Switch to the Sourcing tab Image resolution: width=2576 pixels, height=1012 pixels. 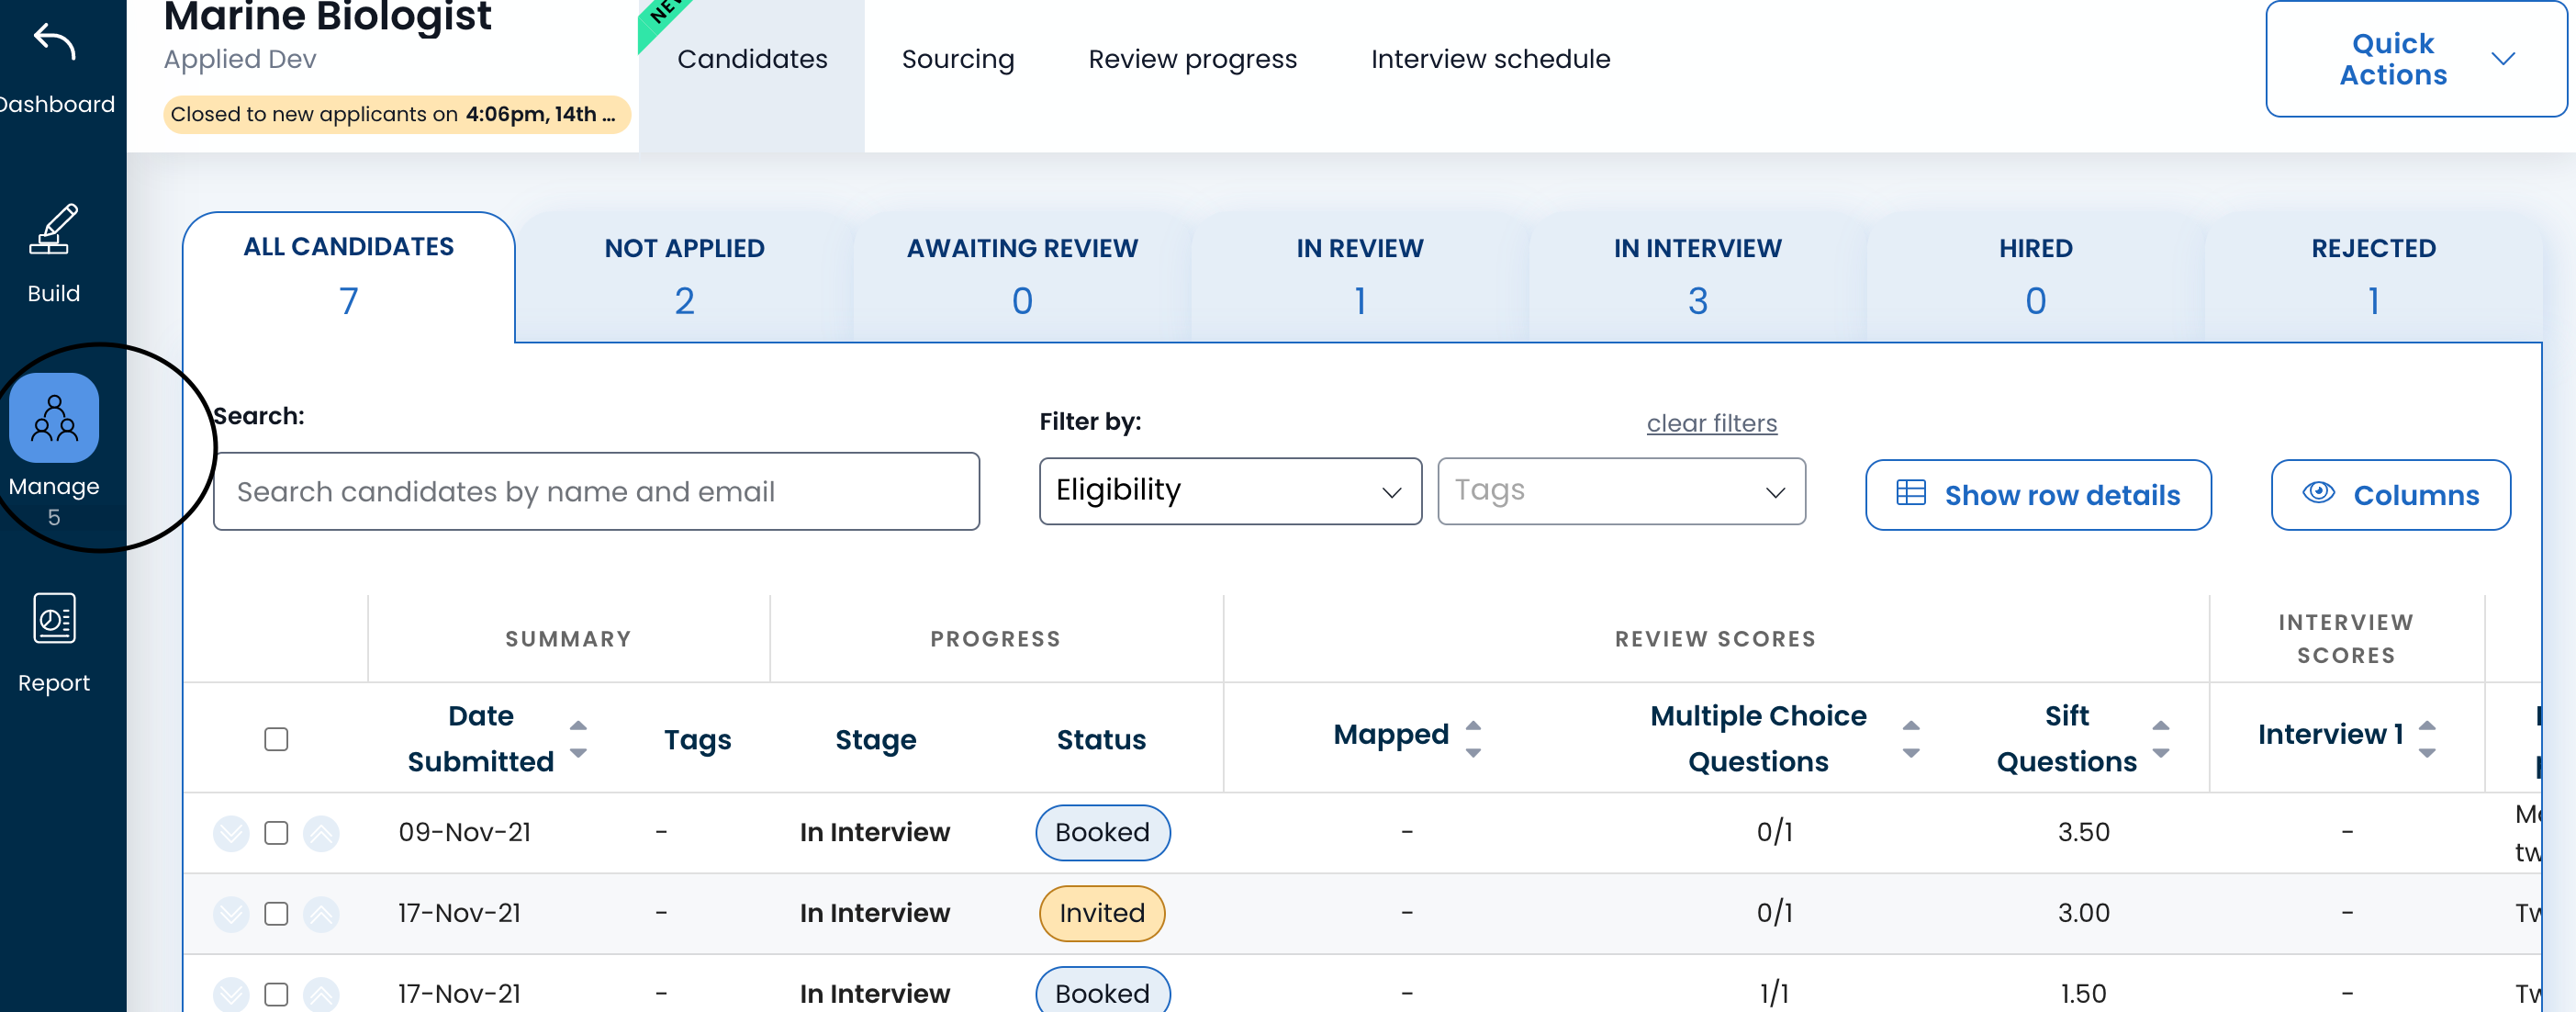click(957, 59)
